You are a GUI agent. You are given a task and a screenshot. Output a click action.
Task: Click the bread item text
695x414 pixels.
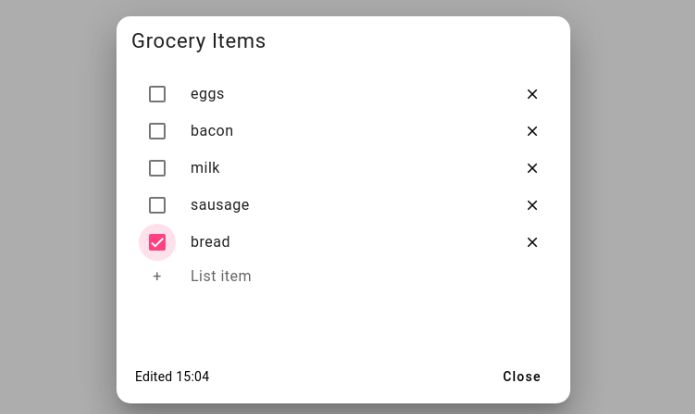point(210,242)
